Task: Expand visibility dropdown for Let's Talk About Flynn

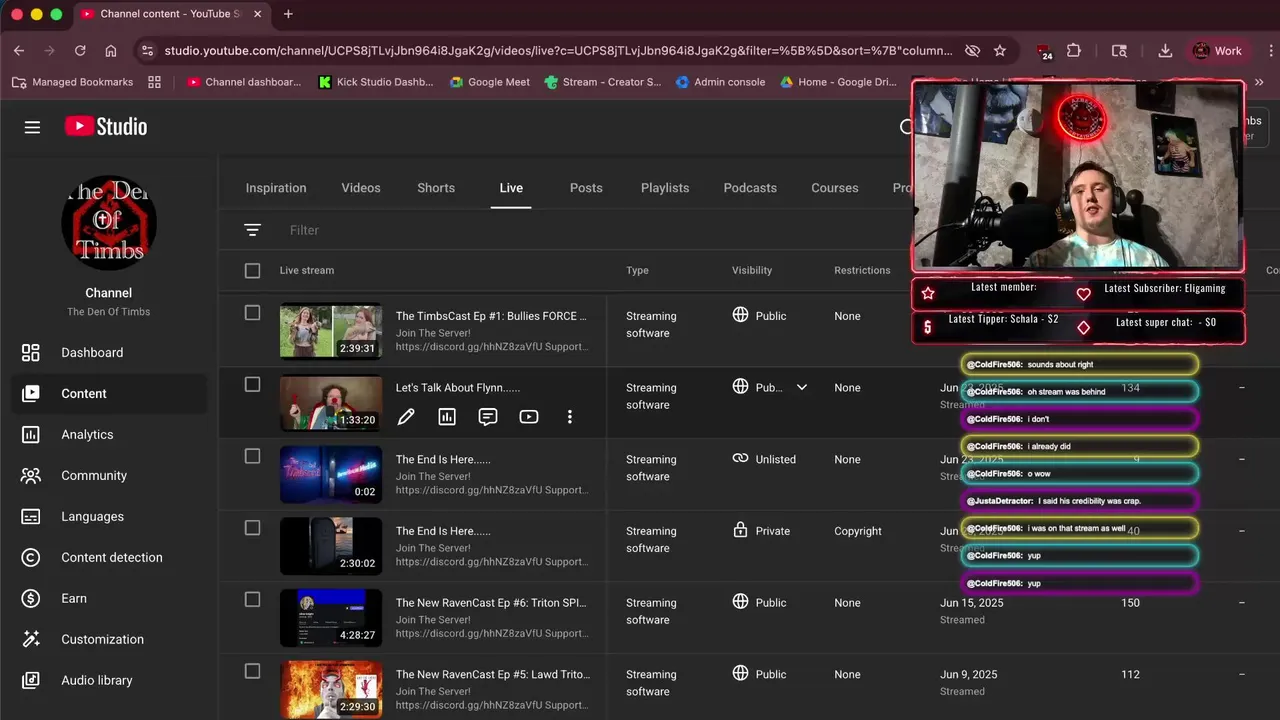Action: [x=801, y=387]
